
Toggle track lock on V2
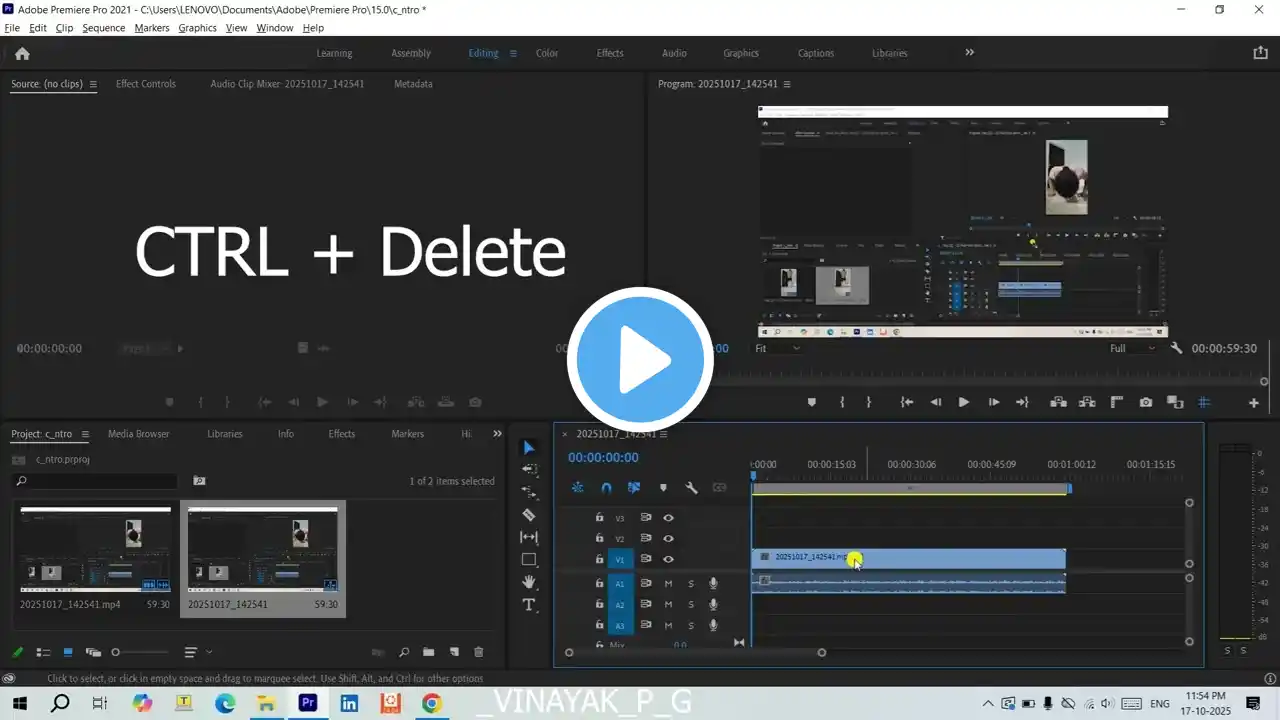pyautogui.click(x=599, y=539)
